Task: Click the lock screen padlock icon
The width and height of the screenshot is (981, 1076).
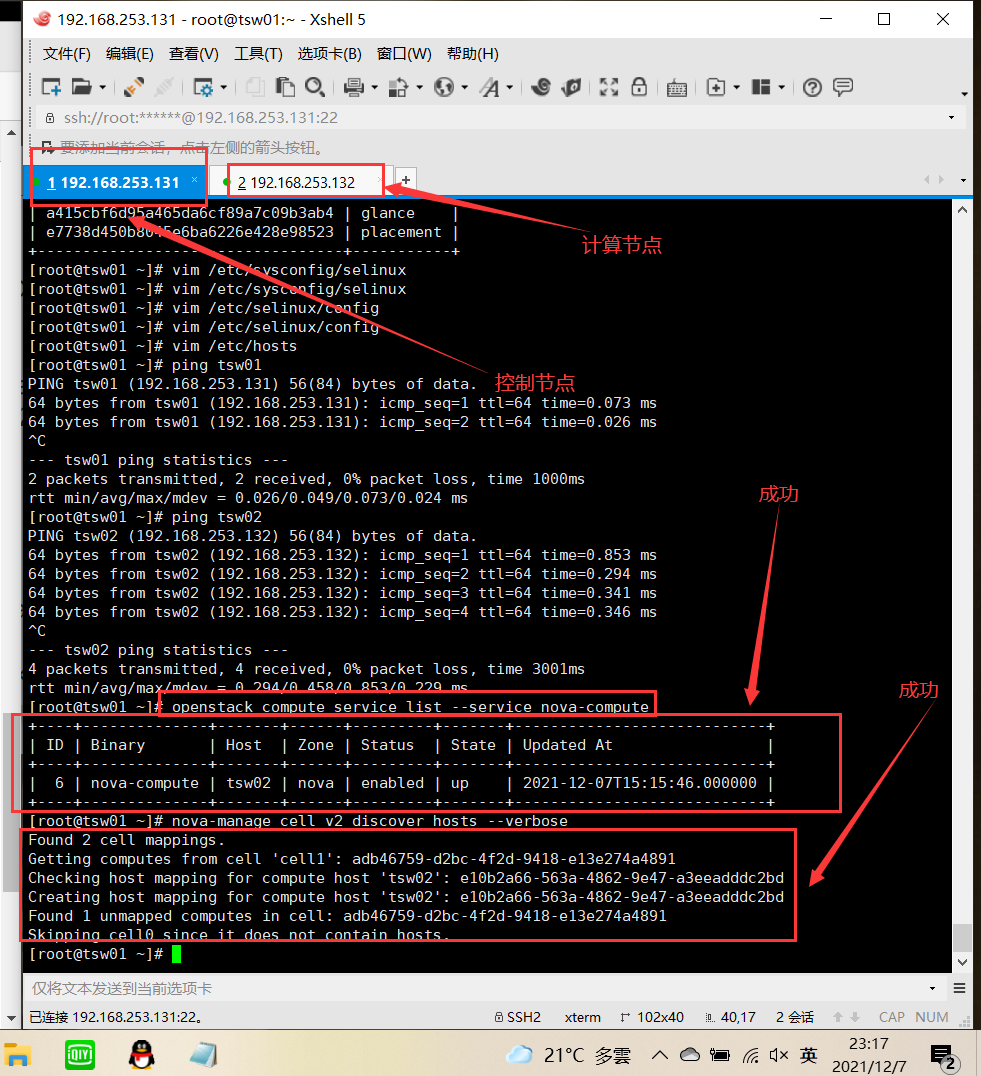Action: click(x=639, y=87)
